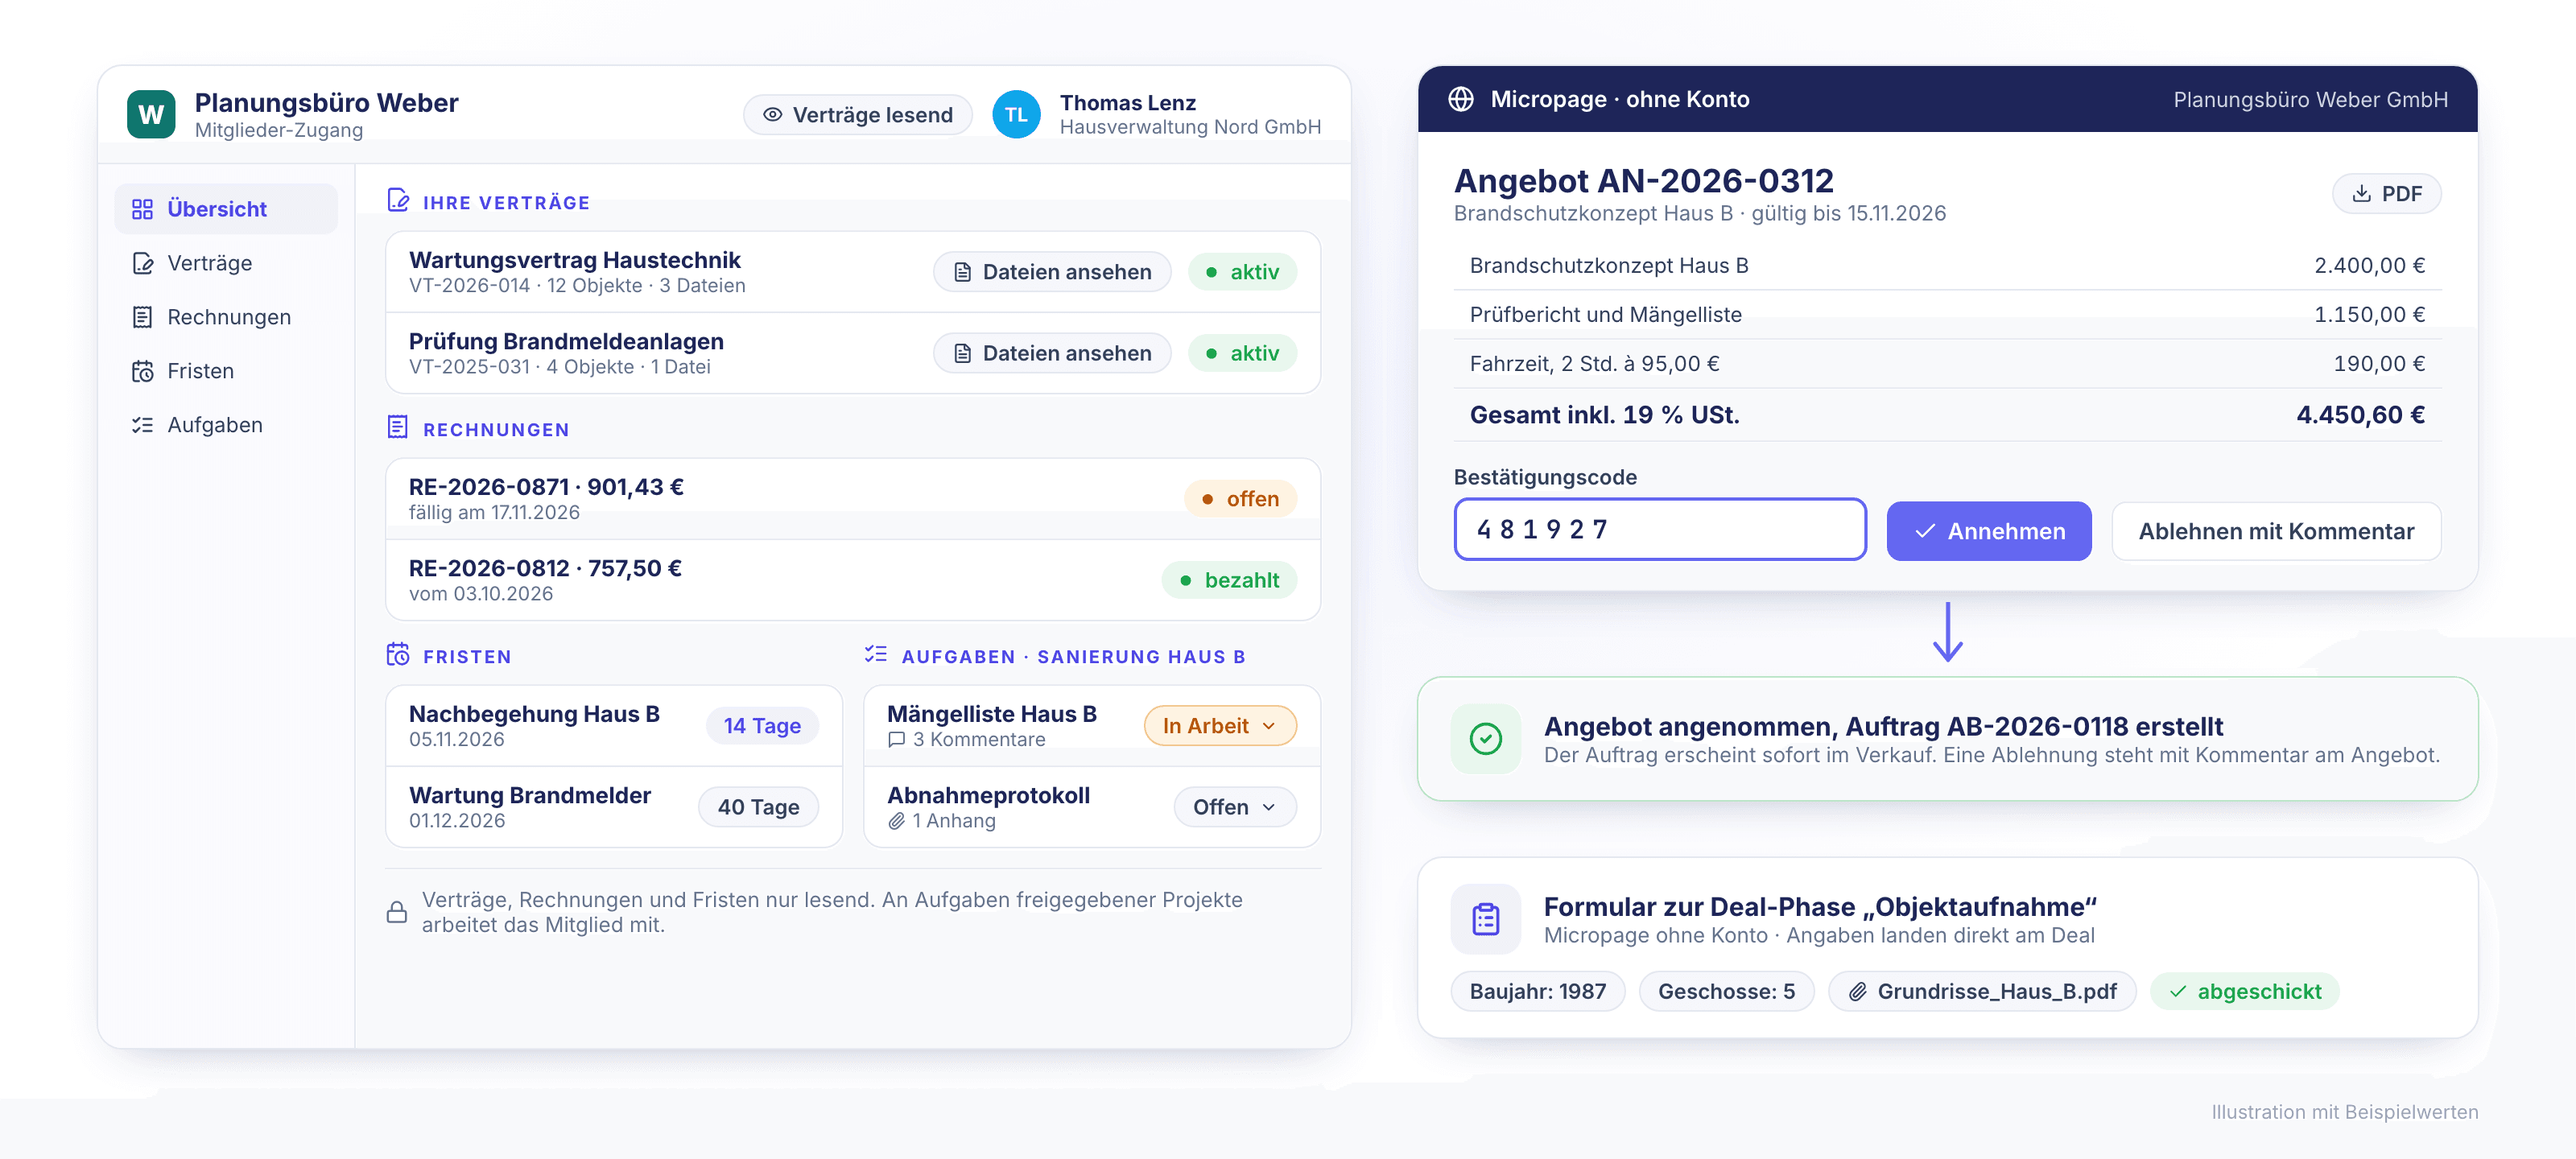Click the 14 Tage badge for Nachbegehung Haus B

point(762,726)
